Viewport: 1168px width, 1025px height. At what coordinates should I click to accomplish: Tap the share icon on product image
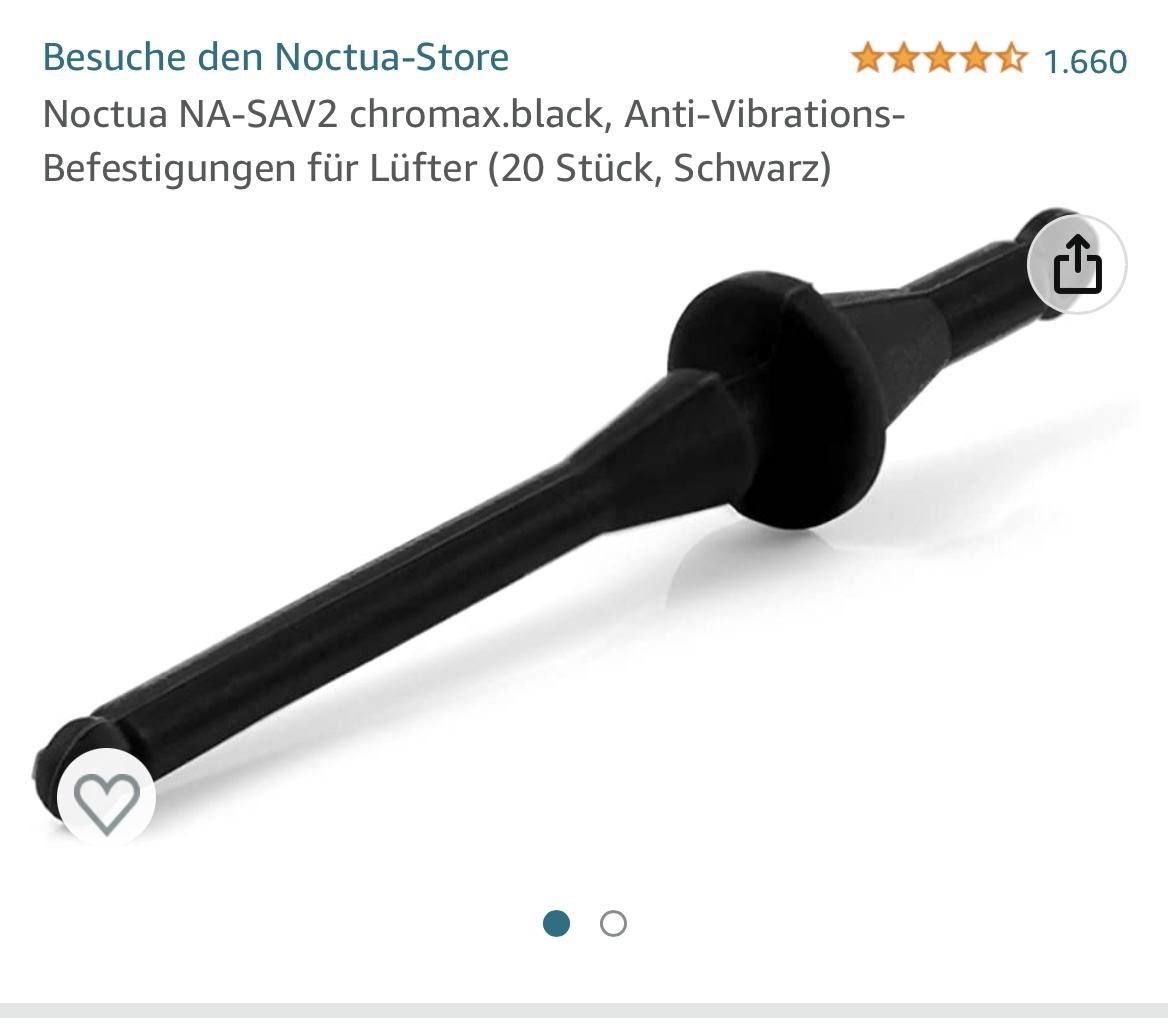click(1076, 264)
